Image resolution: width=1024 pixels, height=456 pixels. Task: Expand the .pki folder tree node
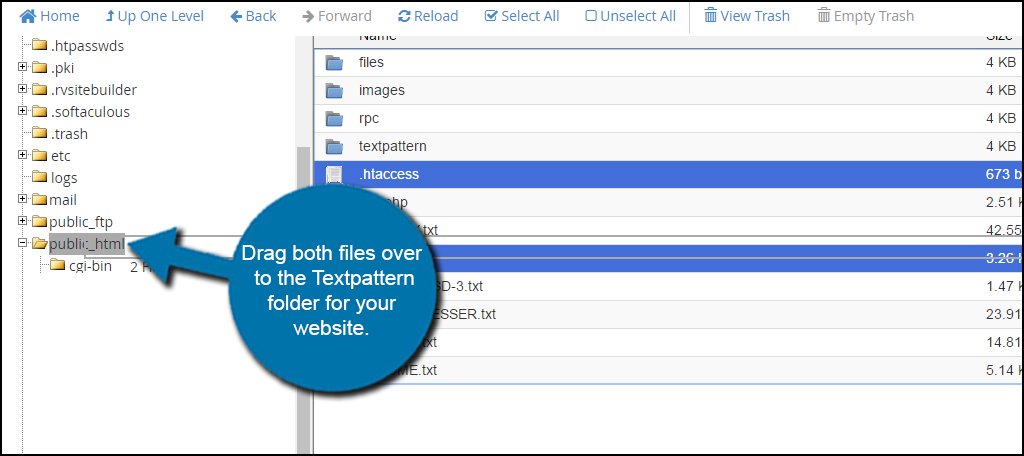click(x=23, y=68)
